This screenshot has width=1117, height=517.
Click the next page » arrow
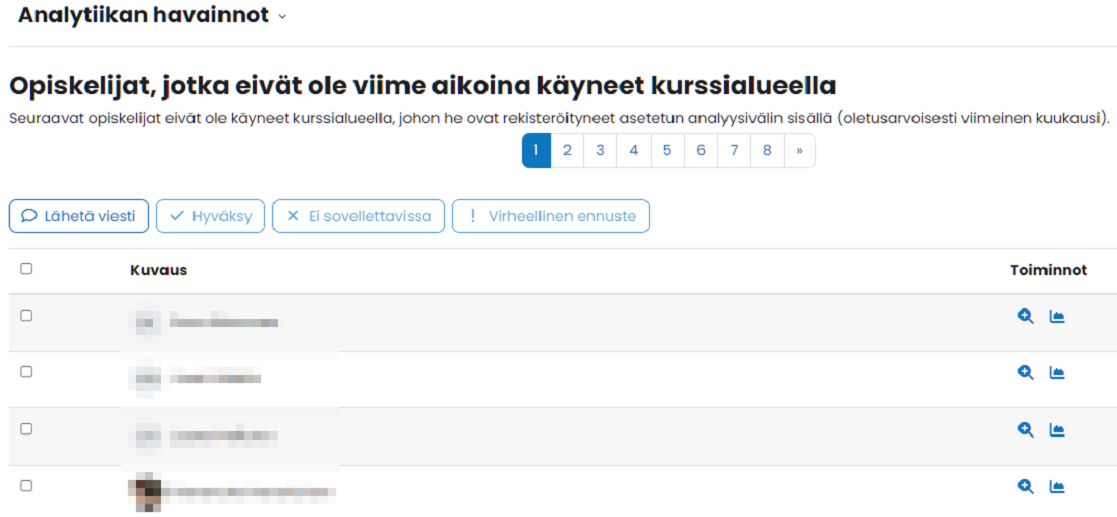click(800, 151)
